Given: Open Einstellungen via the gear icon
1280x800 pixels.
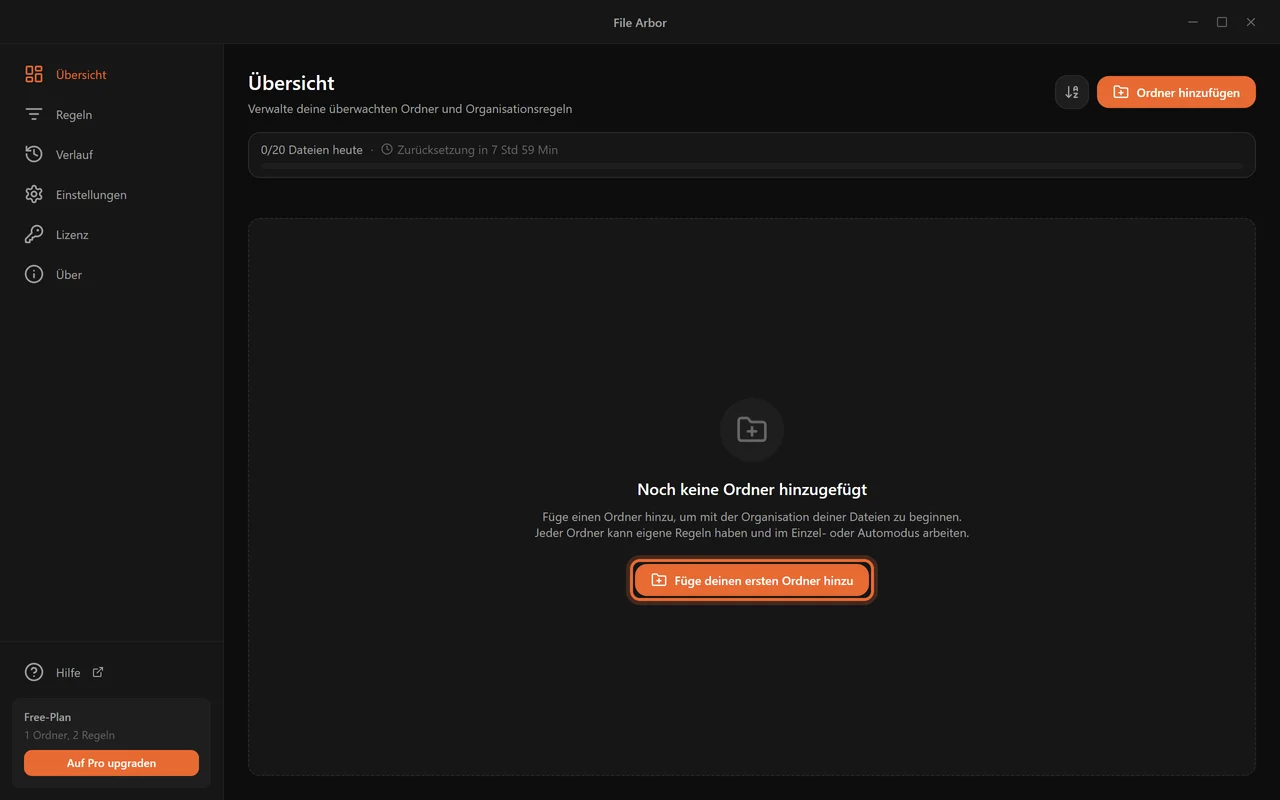Looking at the screenshot, I should coord(34,194).
